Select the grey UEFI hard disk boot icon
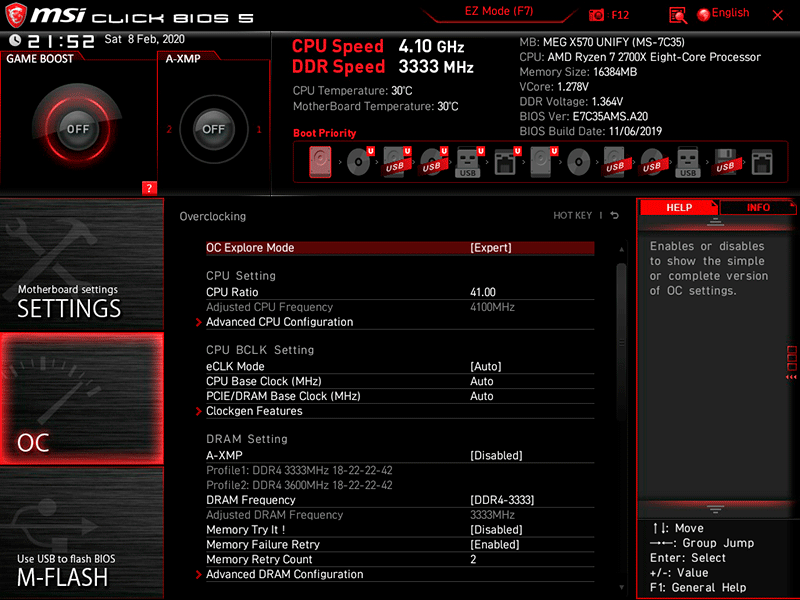Image resolution: width=800 pixels, height=600 pixels. 543,162
